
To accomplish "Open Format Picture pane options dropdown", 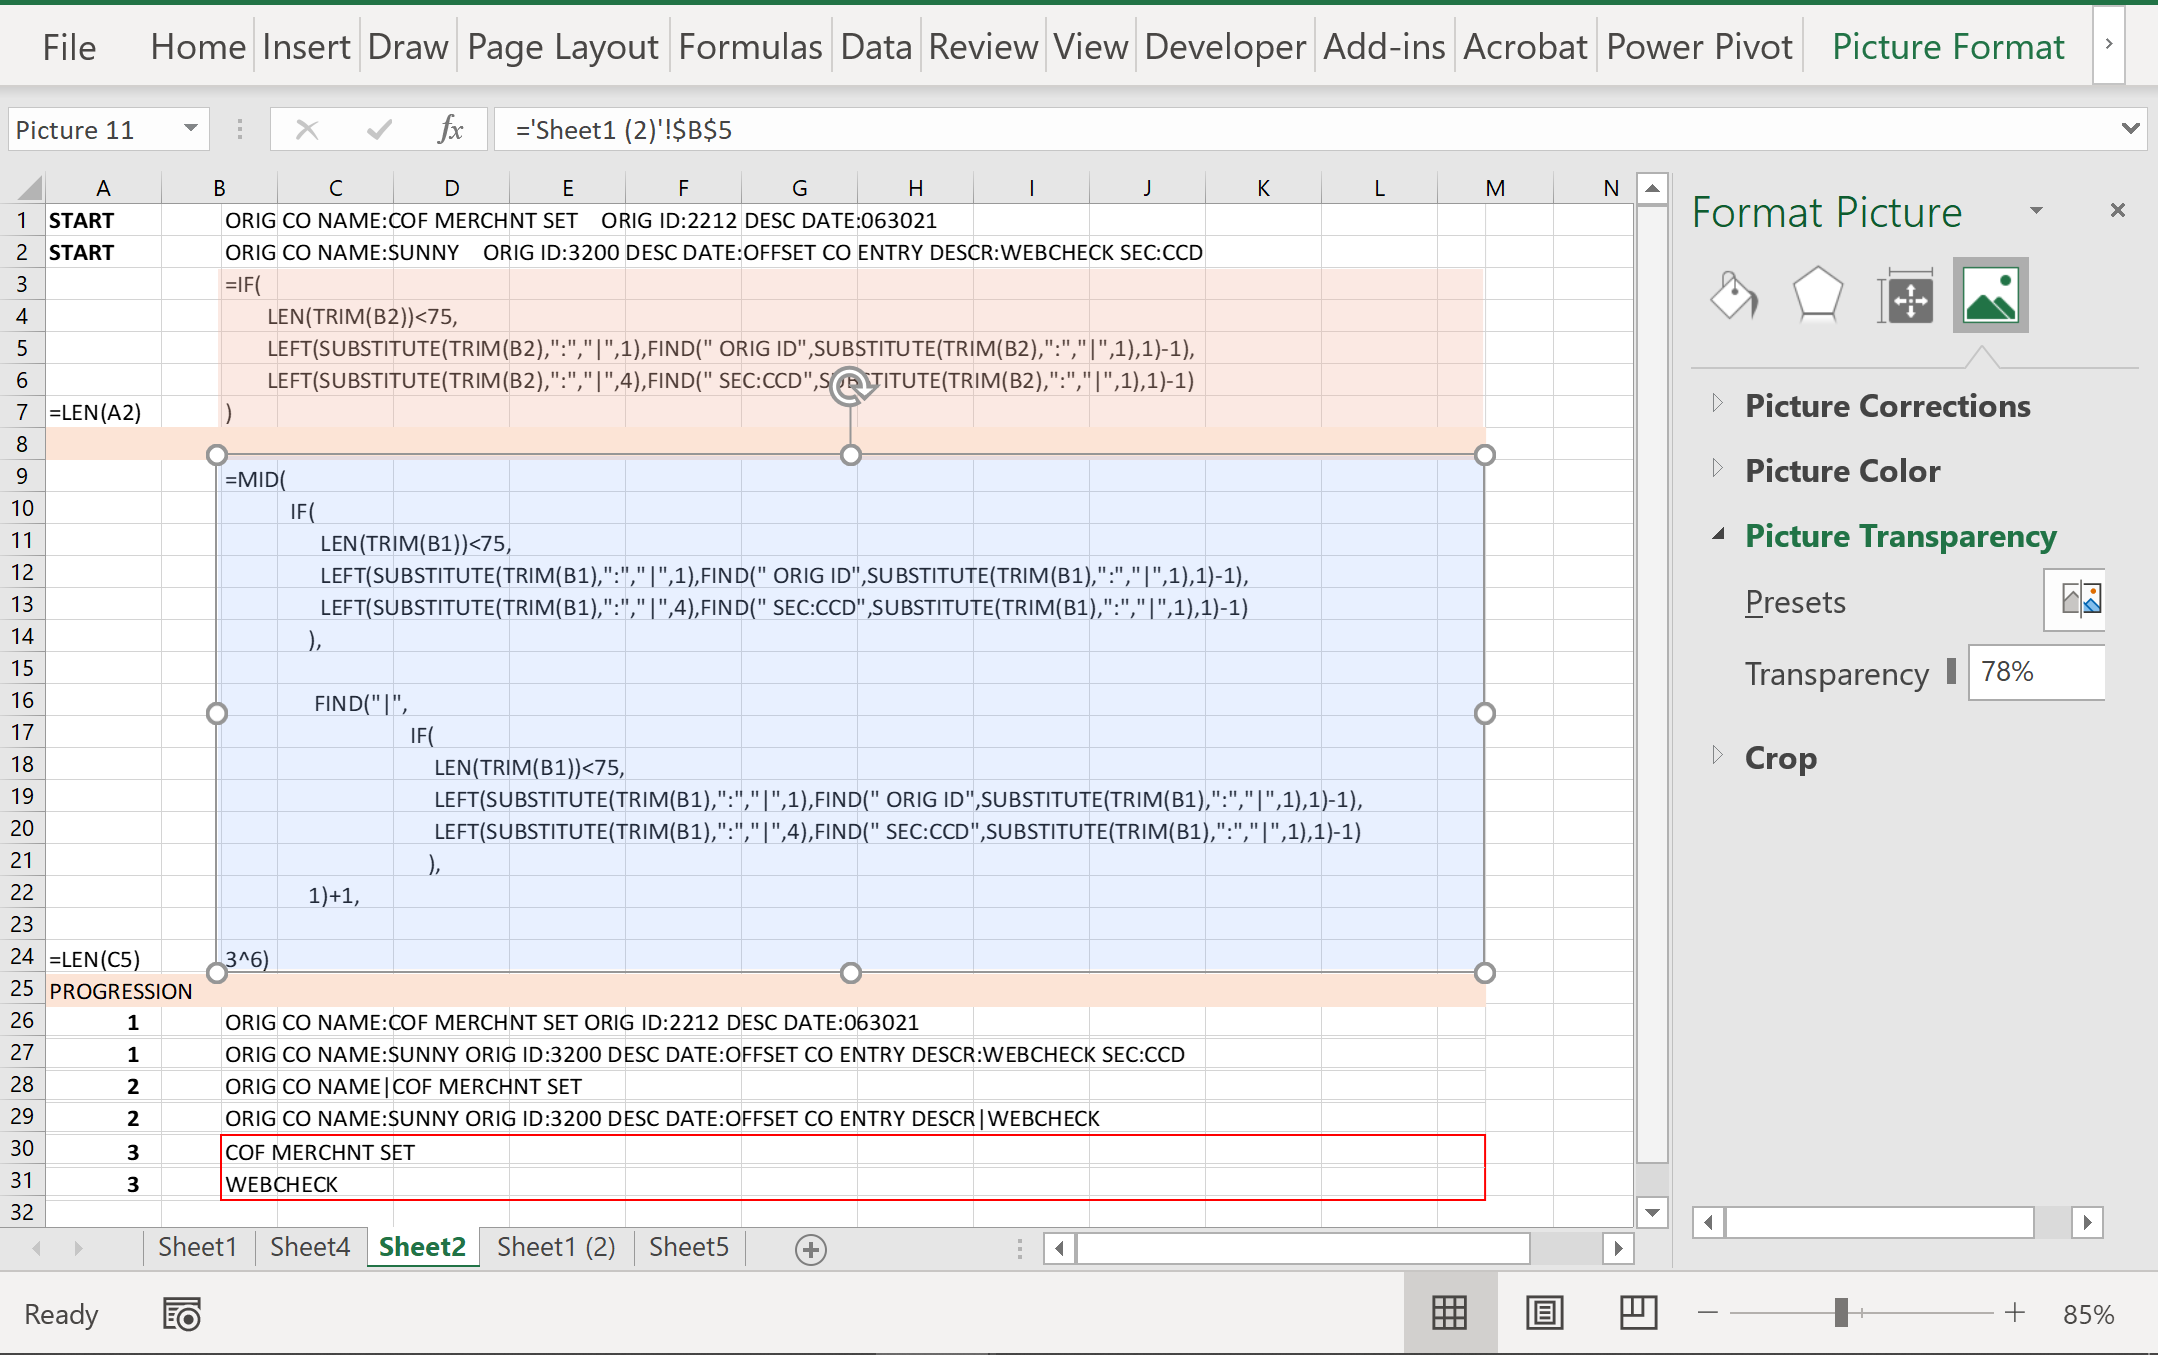I will [x=2036, y=210].
